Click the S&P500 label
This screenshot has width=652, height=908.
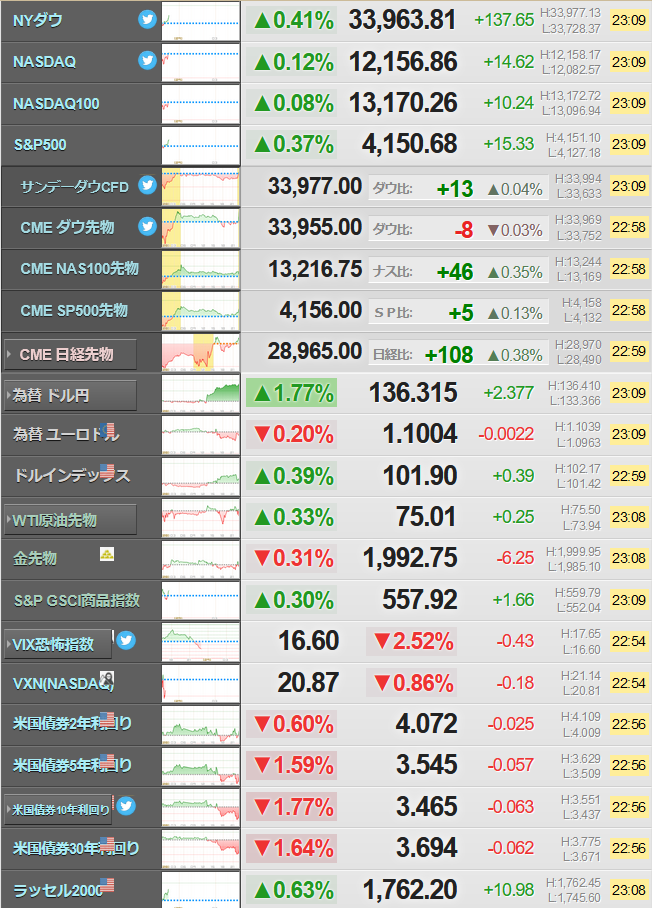(x=40, y=145)
